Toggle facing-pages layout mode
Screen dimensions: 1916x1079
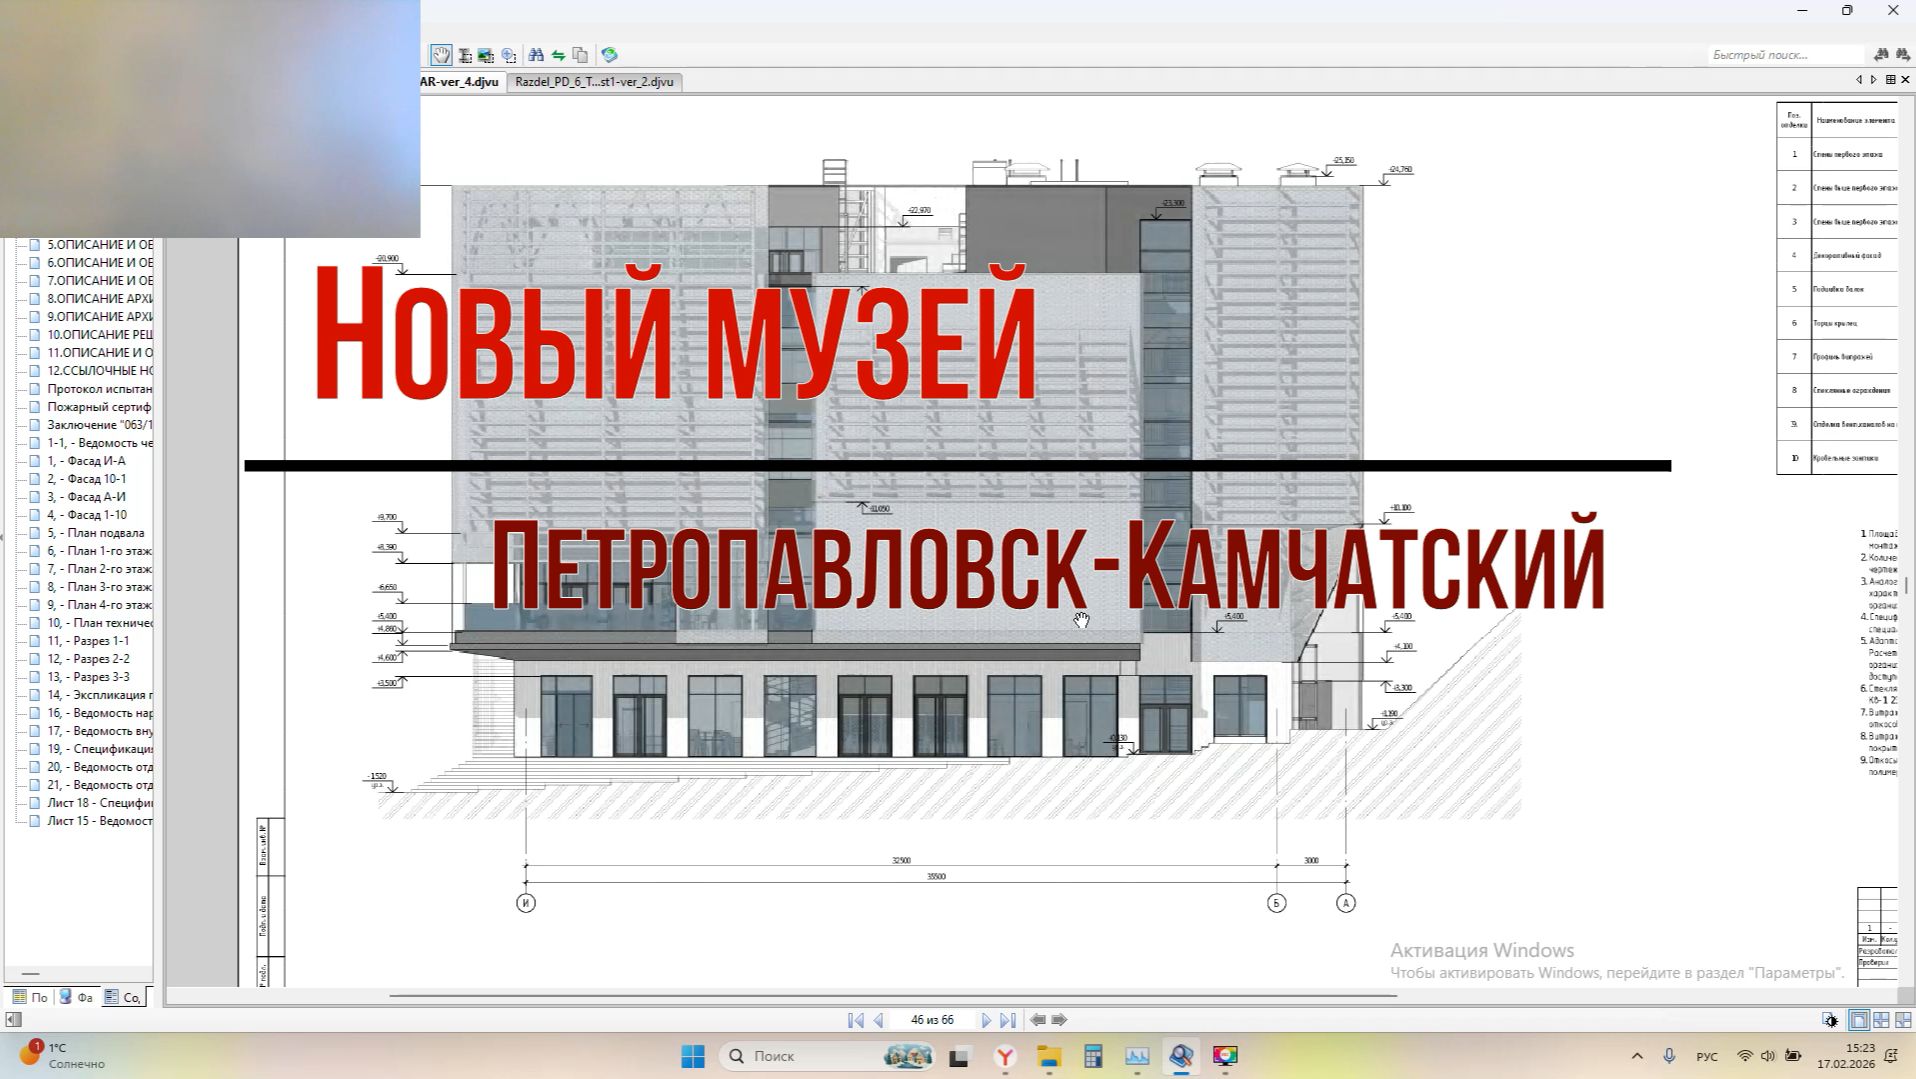click(1881, 1020)
